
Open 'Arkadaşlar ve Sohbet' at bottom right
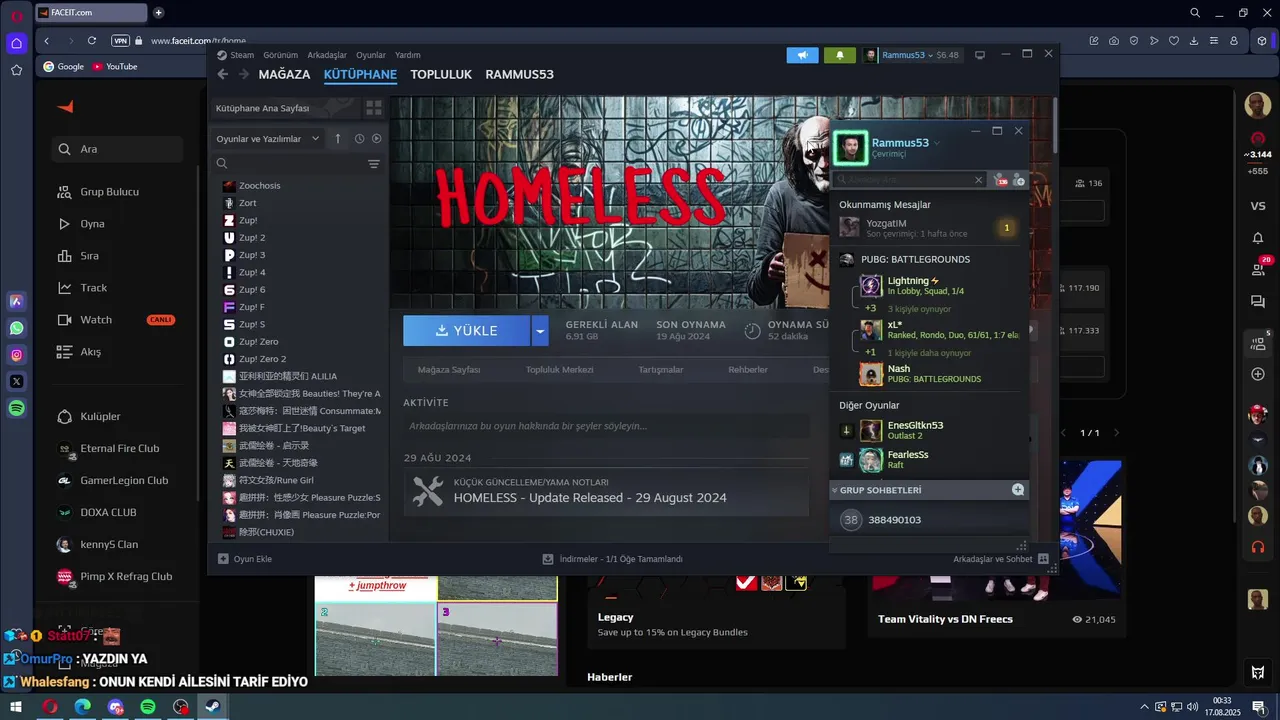1000,559
